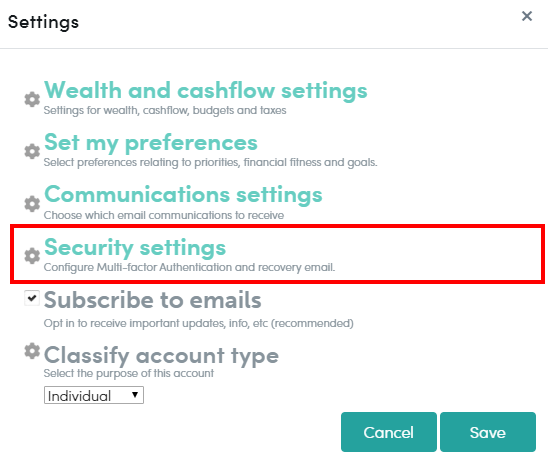Click Configure Multi-factor Authentication description text
Screen dimensions: 548x465
tap(189, 267)
